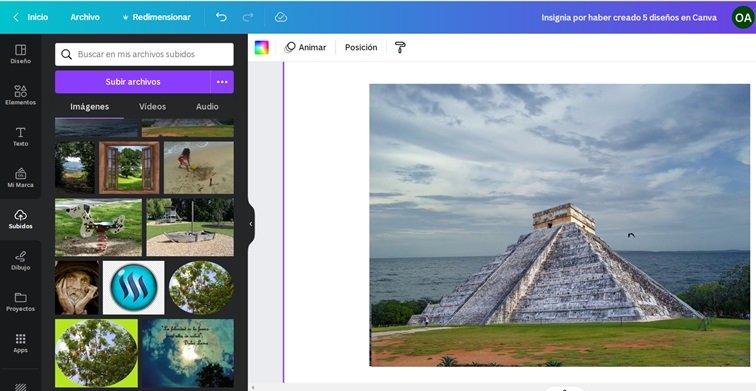Screen dimensions: 756x391
Task: Click the Subir archivos button
Action: tap(133, 82)
